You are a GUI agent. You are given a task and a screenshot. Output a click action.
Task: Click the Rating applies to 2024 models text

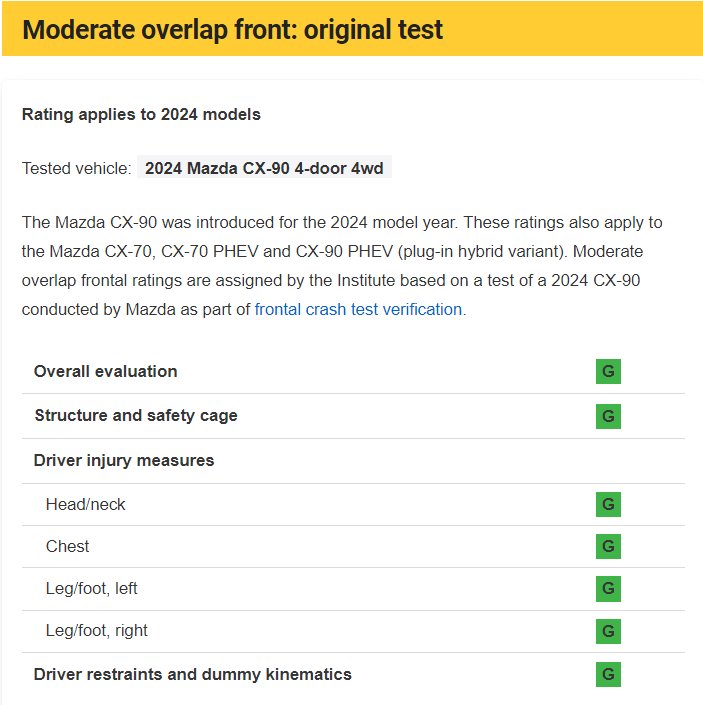point(141,114)
